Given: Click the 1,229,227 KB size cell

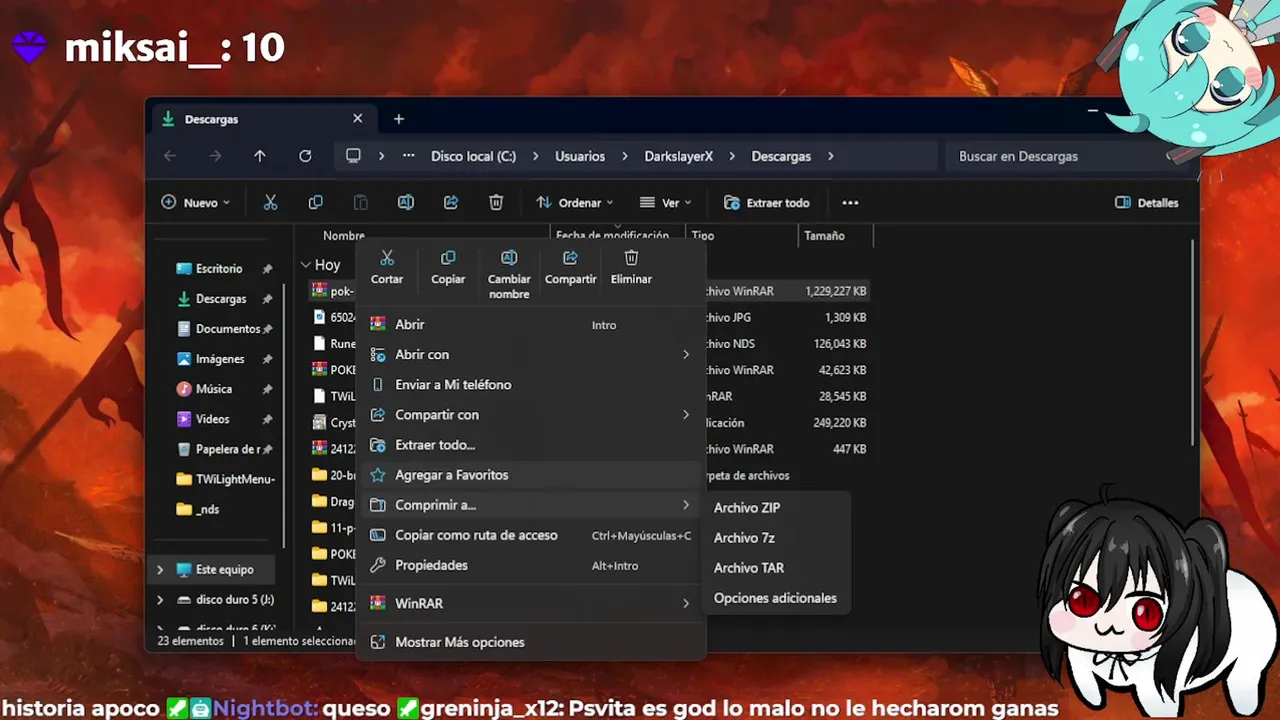Looking at the screenshot, I should pyautogui.click(x=836, y=291).
